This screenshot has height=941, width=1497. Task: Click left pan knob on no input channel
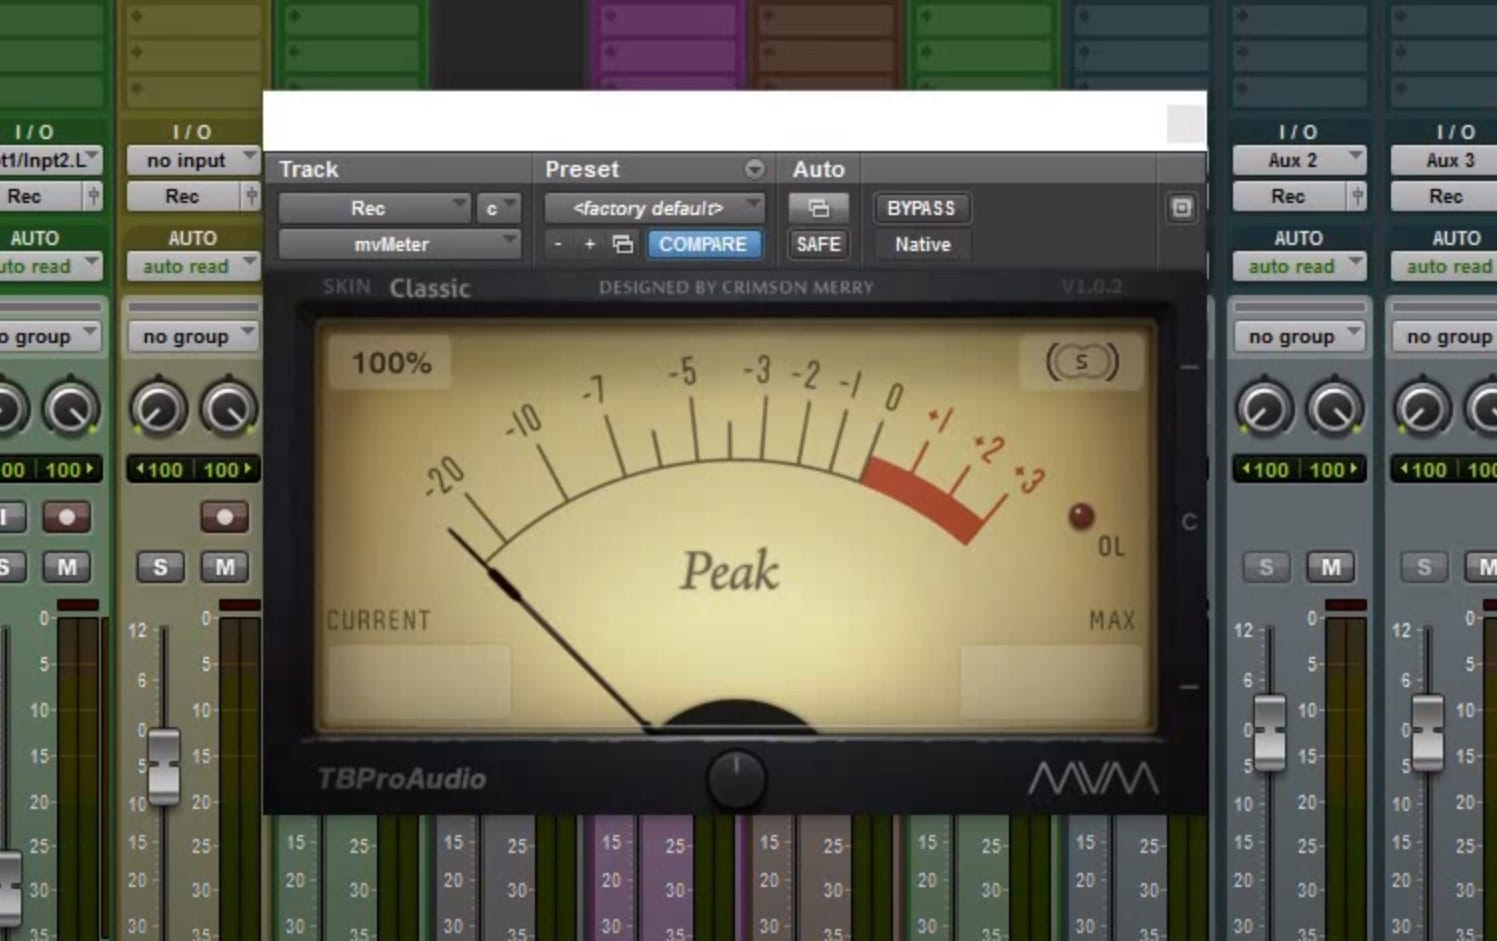point(158,409)
